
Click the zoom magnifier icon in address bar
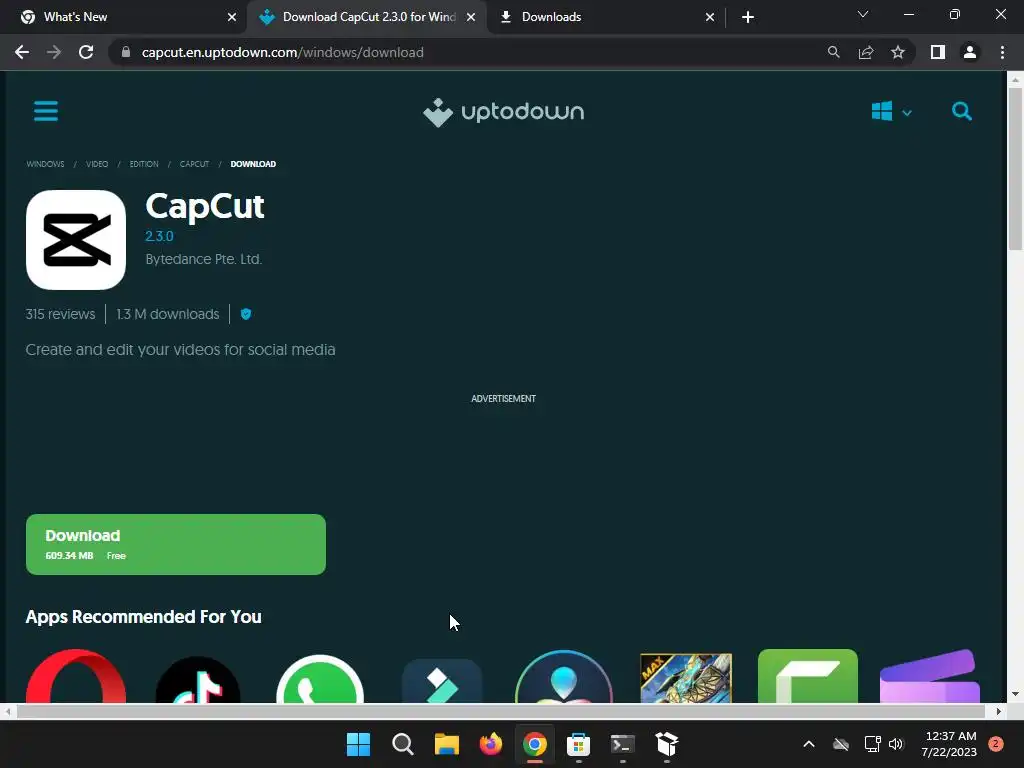(x=833, y=52)
